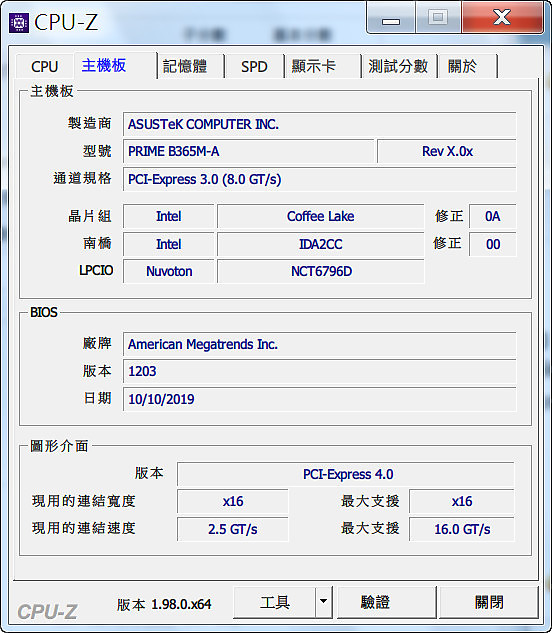Click the 16.0 GT/s max supported field
This screenshot has height=633, width=552.
[x=462, y=529]
